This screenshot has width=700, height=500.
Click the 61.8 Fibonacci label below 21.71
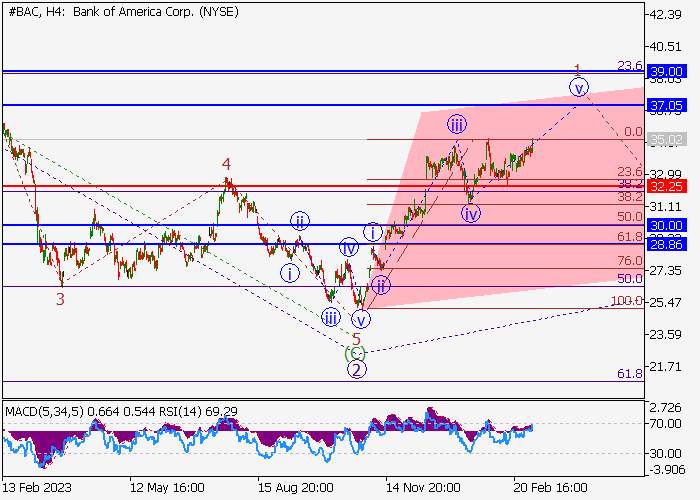(x=630, y=374)
